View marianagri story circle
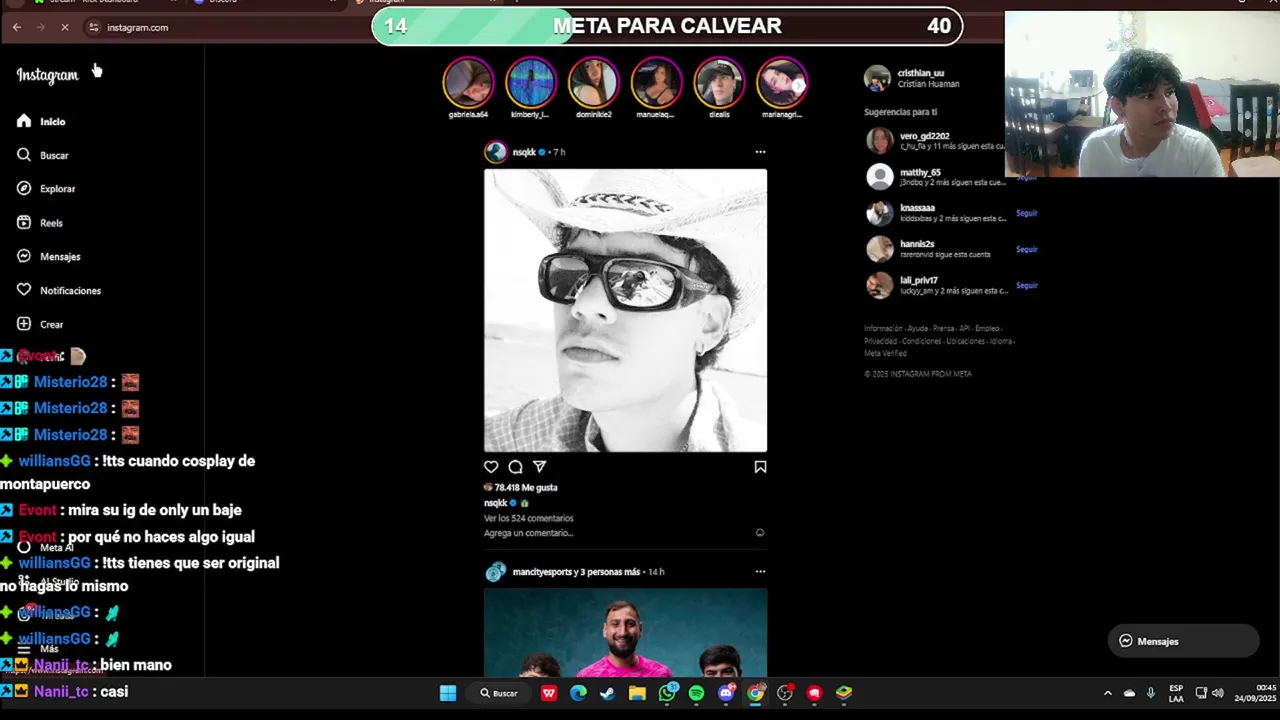The image size is (1280, 720). point(782,82)
